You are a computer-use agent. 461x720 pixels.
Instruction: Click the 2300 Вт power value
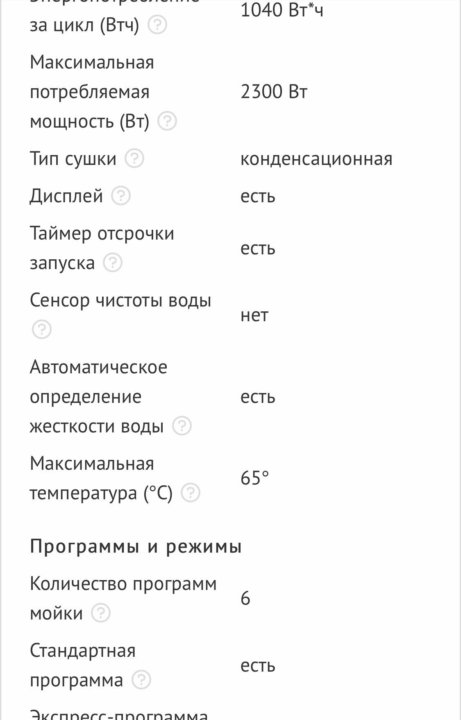(x=274, y=92)
